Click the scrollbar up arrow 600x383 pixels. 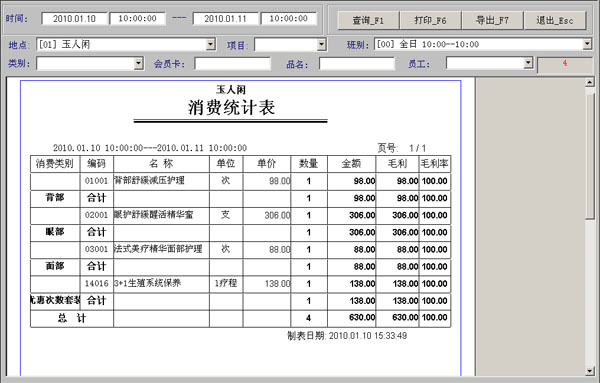coord(589,82)
